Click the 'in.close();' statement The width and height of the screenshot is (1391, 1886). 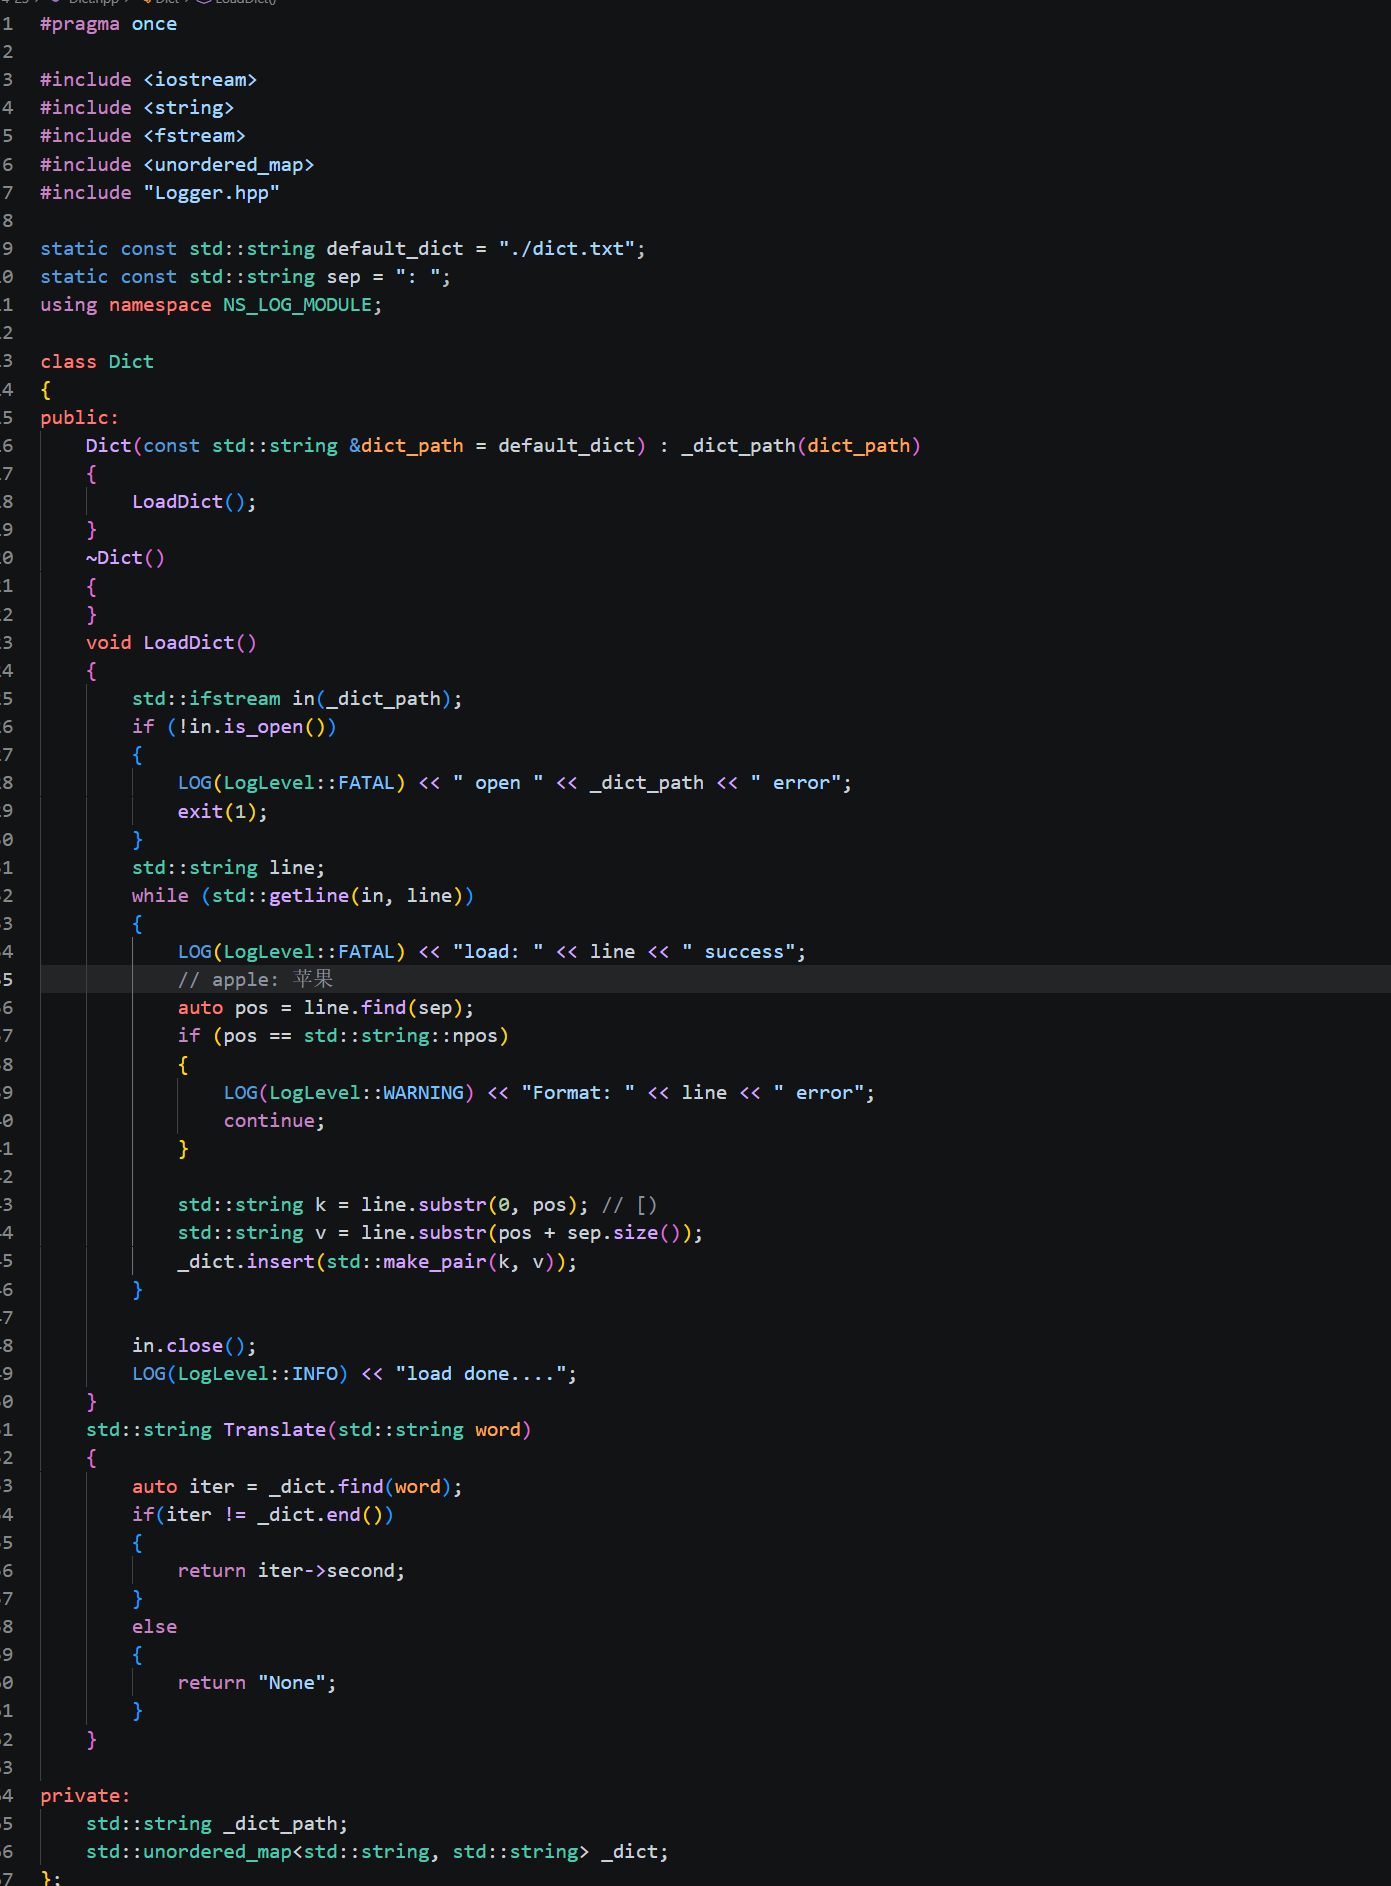point(194,1346)
